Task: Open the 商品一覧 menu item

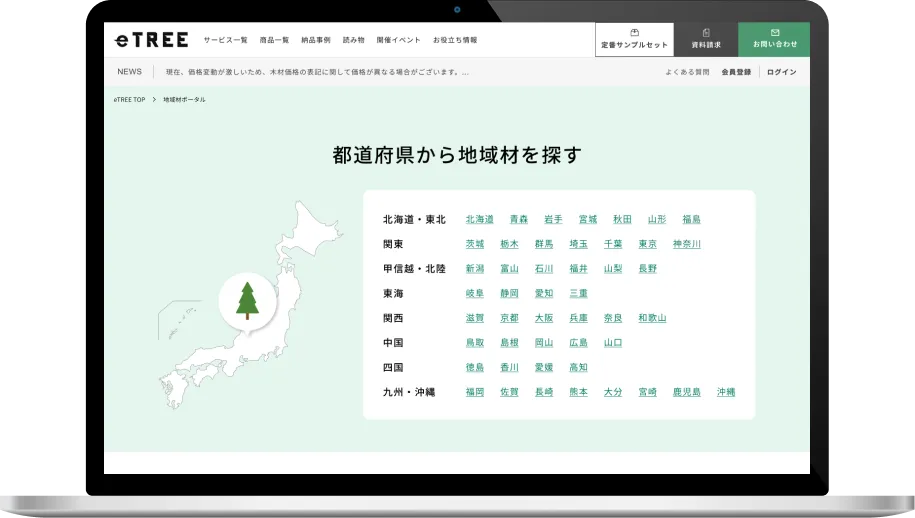Action: pos(273,40)
